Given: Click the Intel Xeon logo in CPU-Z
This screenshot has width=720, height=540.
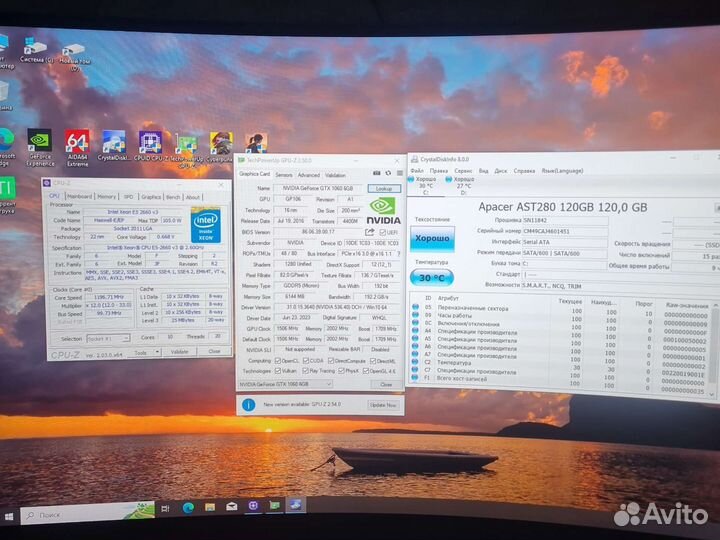Looking at the screenshot, I should [206, 225].
